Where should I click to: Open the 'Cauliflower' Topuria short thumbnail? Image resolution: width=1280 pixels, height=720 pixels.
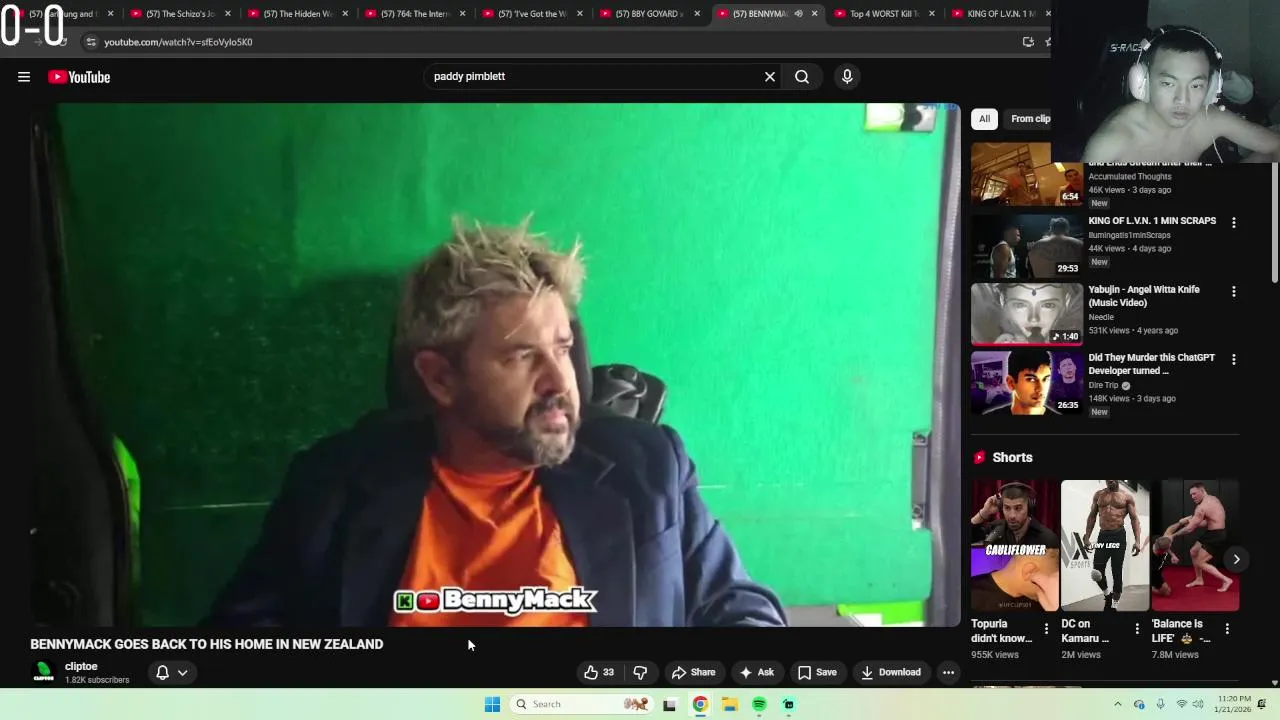pos(1014,545)
